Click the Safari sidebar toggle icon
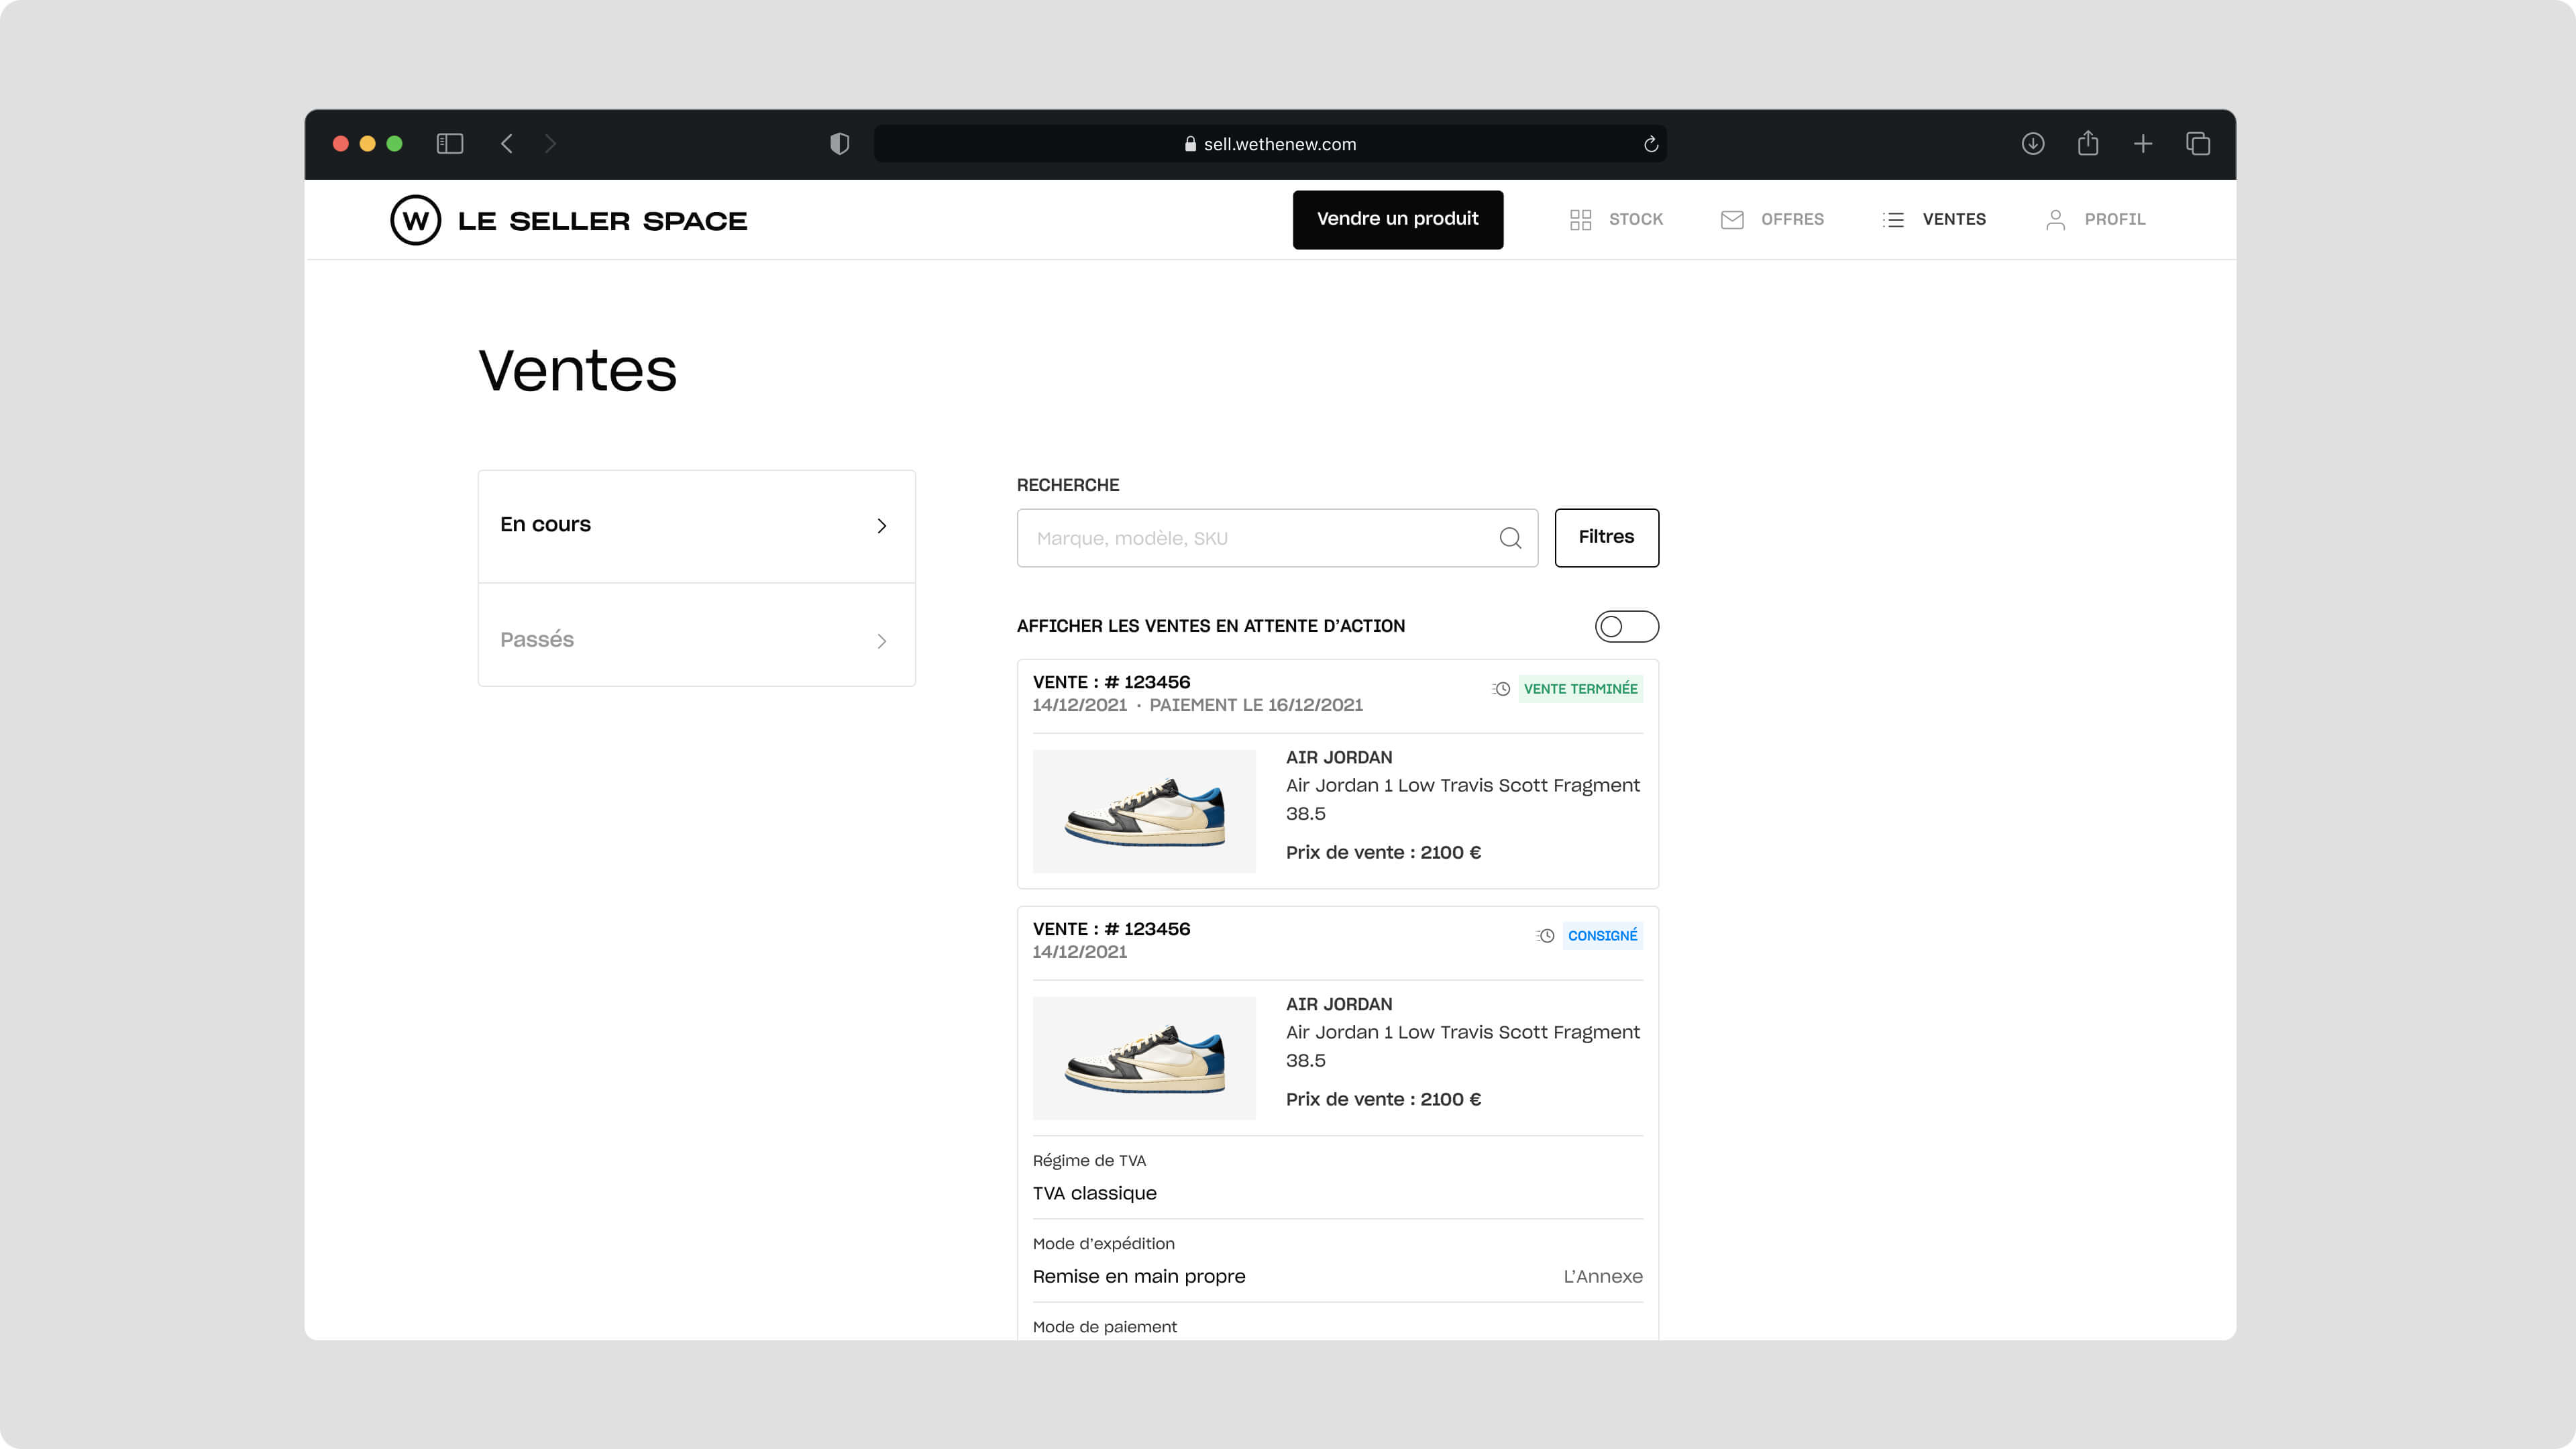 click(450, 144)
